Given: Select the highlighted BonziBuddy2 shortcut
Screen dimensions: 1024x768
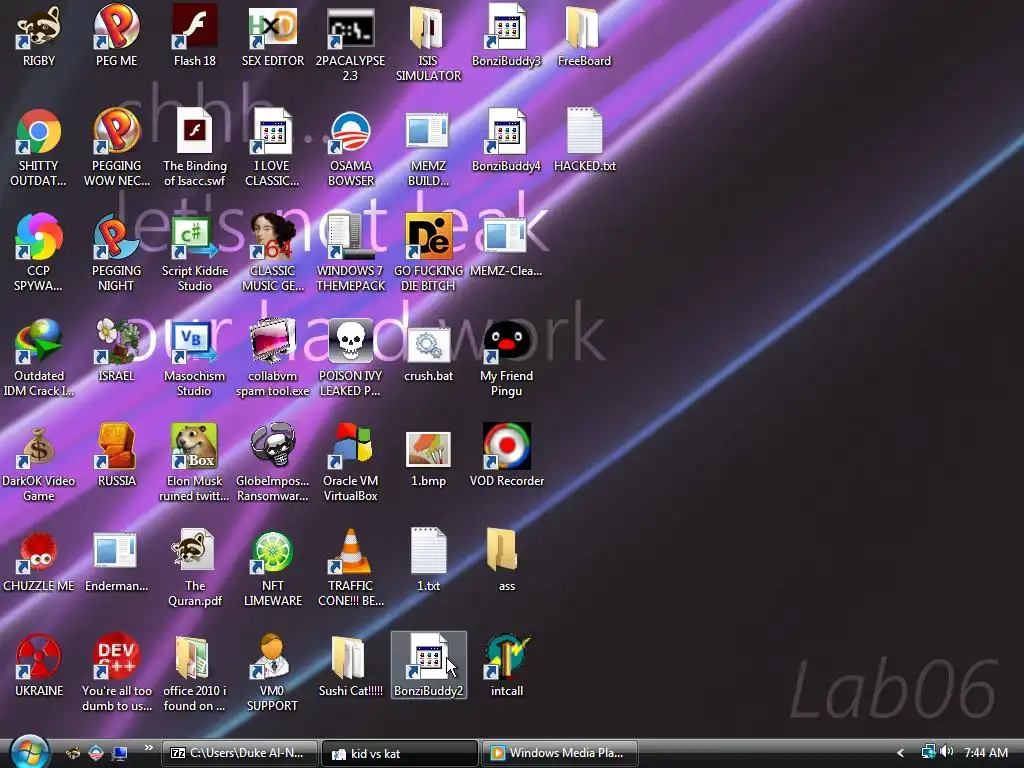Looking at the screenshot, I should point(428,664).
